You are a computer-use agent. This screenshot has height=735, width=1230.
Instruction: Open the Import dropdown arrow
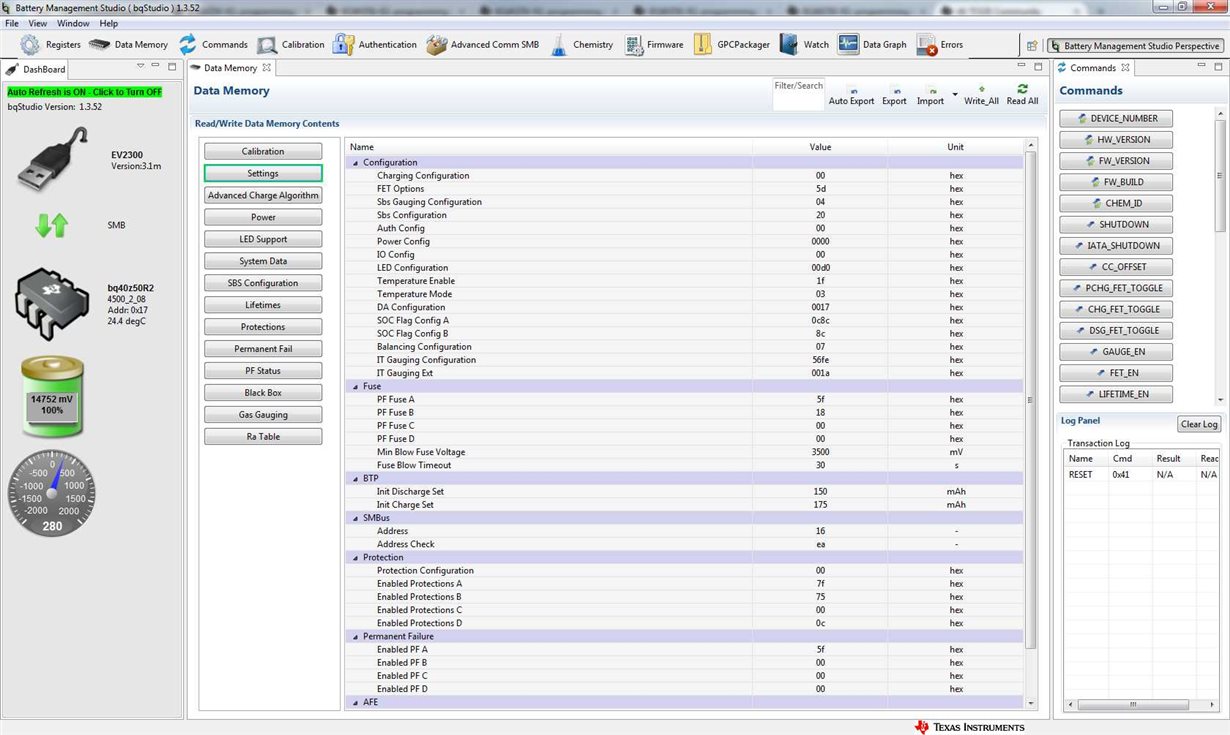click(x=955, y=96)
